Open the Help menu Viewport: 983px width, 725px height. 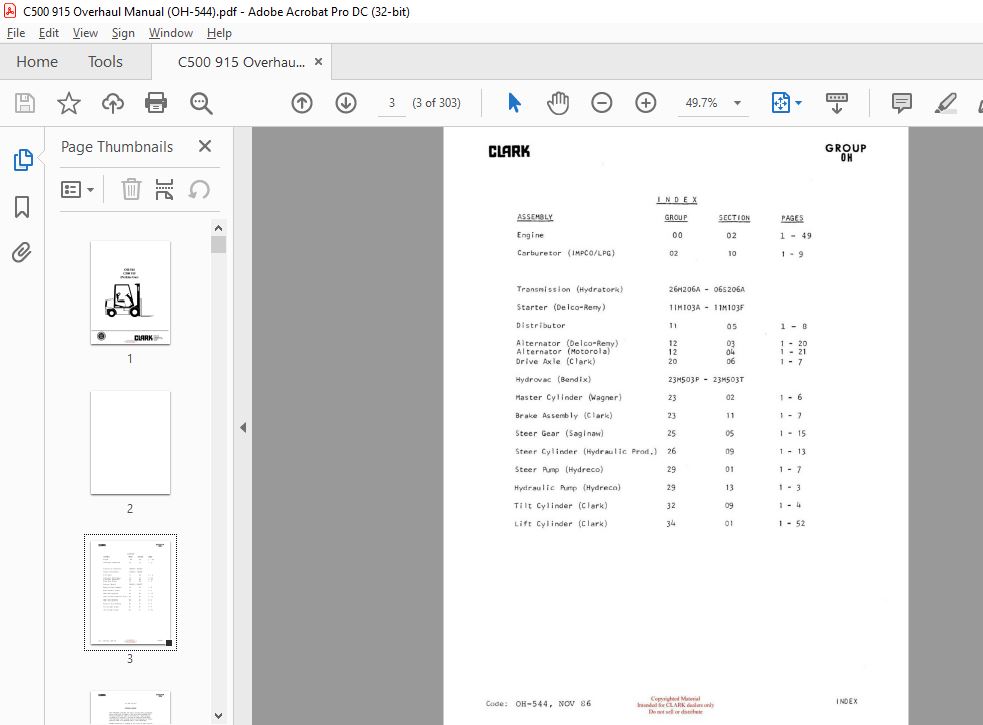[x=219, y=33]
